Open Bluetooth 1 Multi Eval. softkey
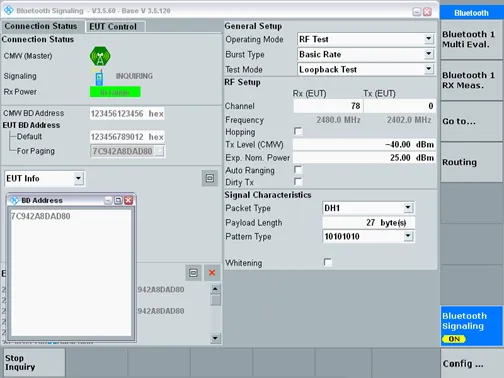The height and width of the screenshot is (378, 504). pyautogui.click(x=471, y=39)
